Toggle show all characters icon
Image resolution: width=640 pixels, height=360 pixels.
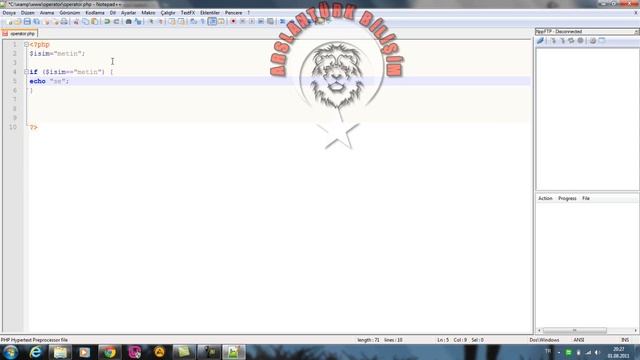(202, 21)
